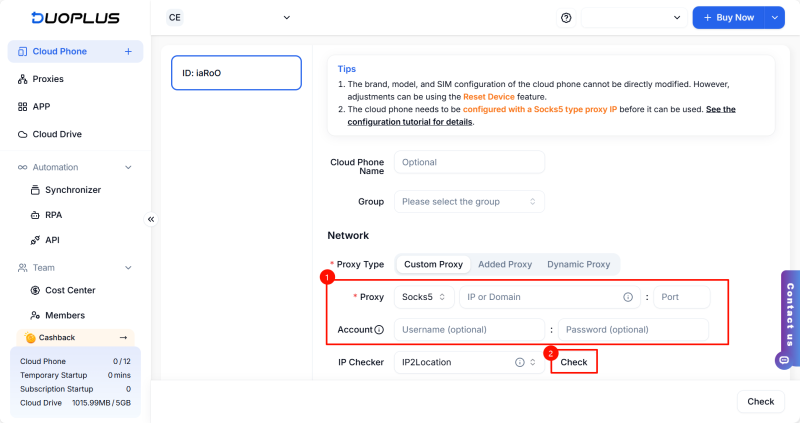Click the blue Buy Now button
Viewport: 800px width, 423px height.
click(x=727, y=18)
